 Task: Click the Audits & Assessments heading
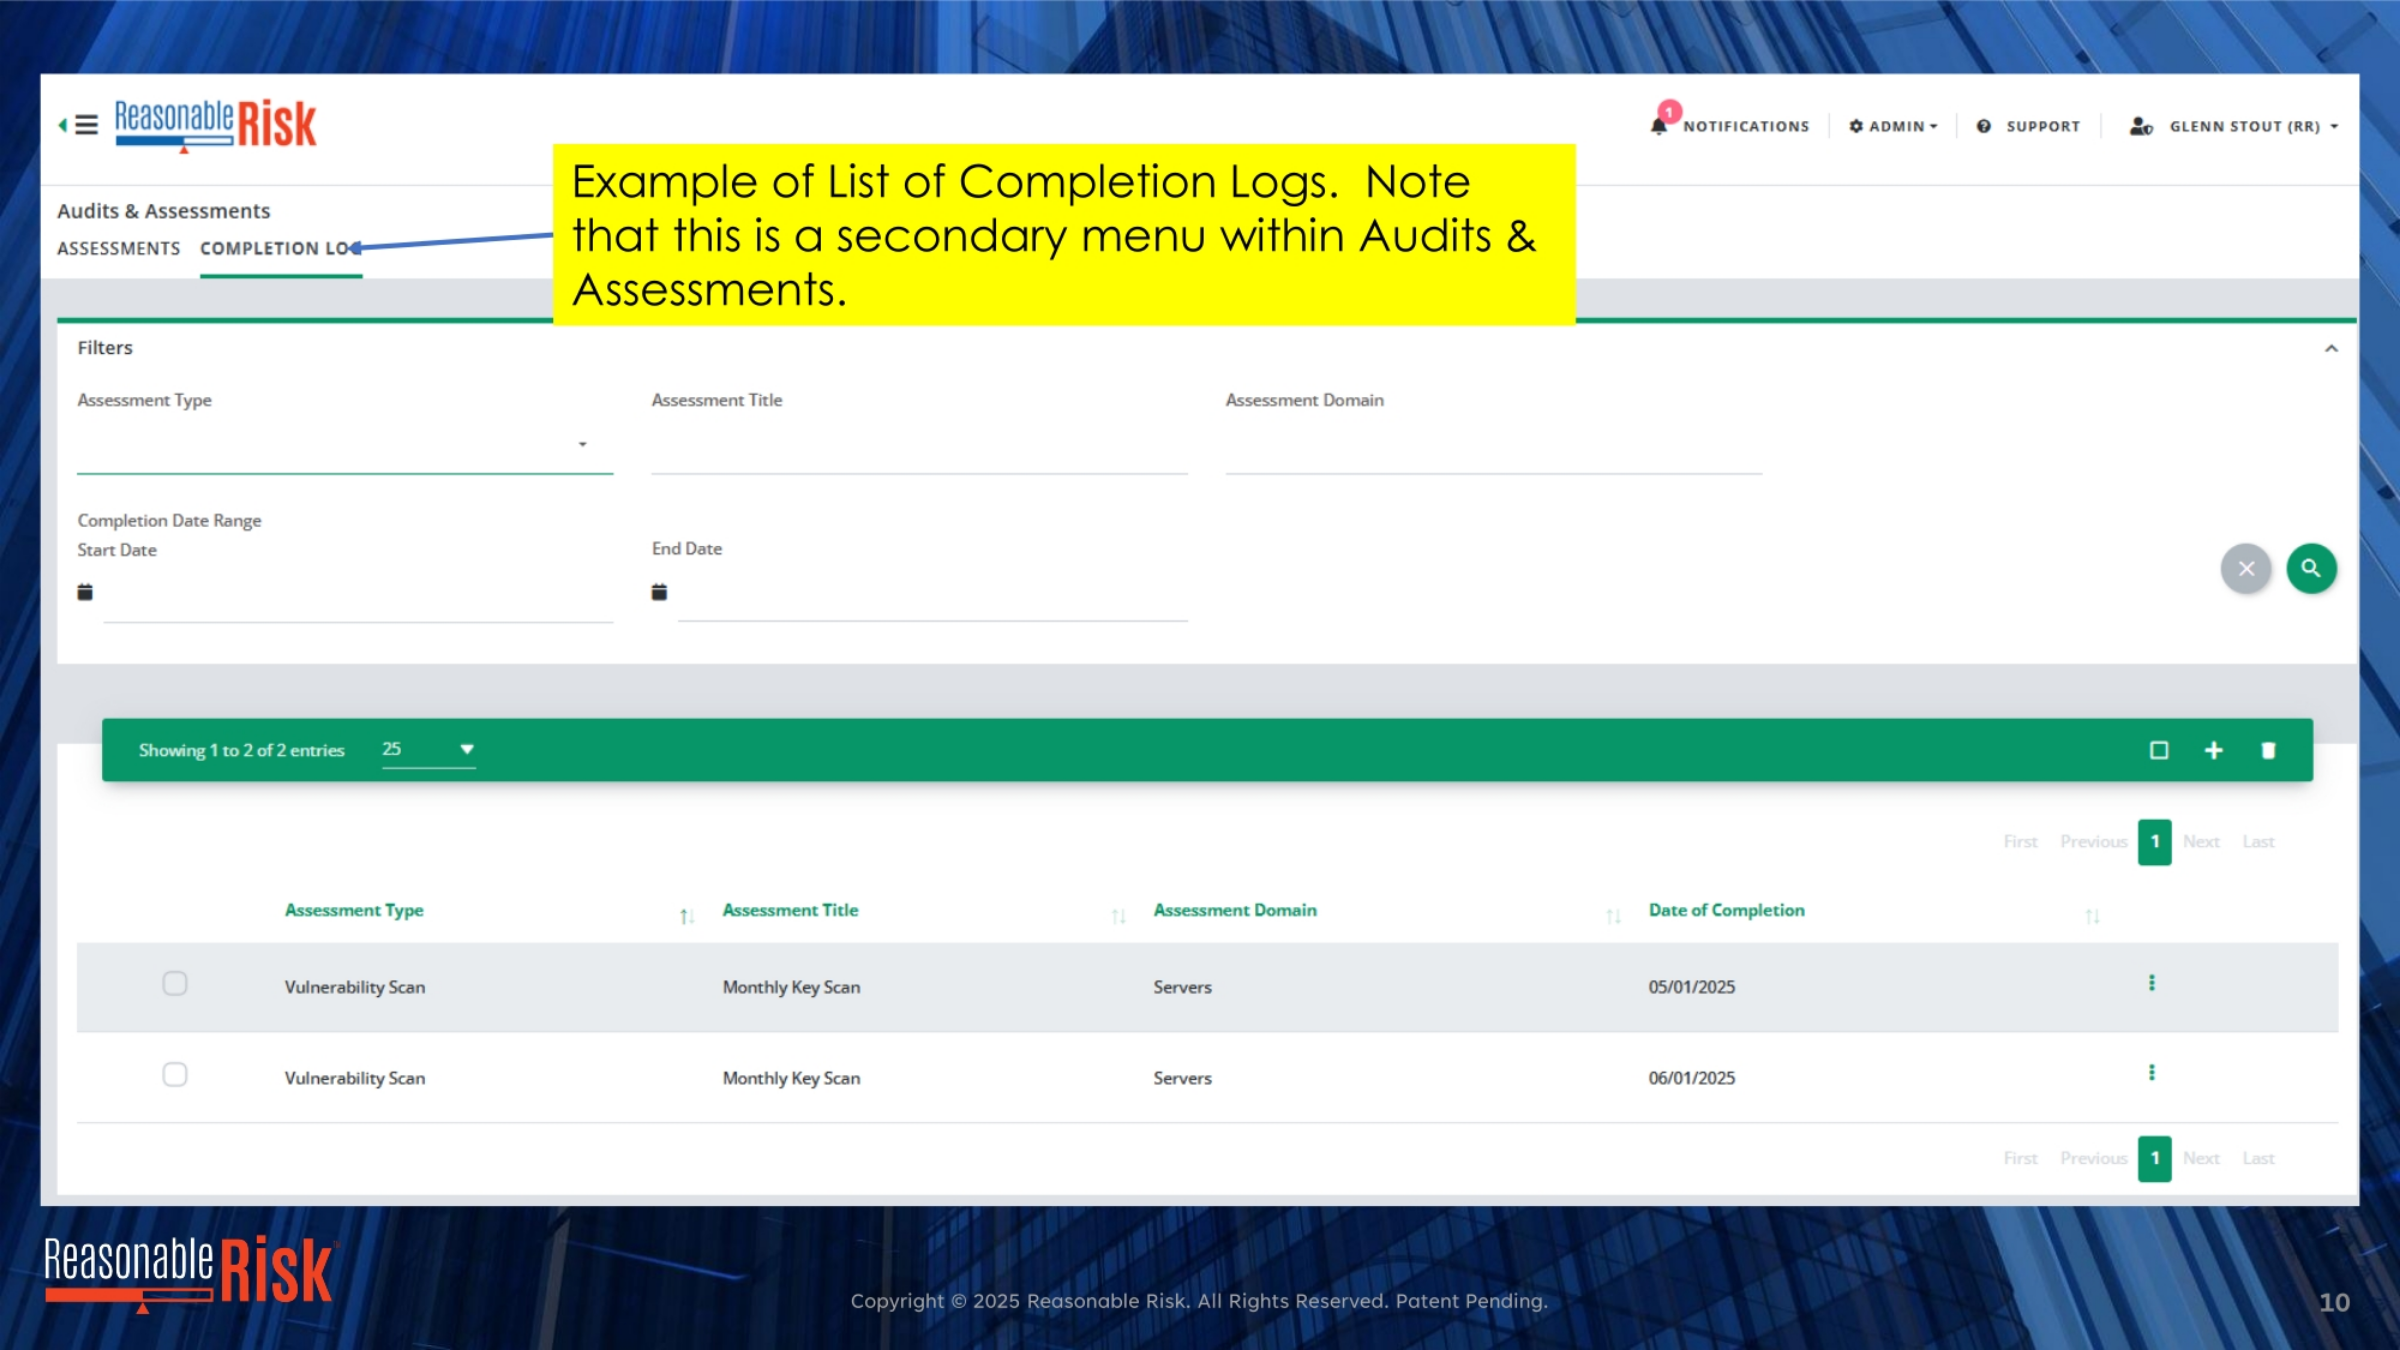164,211
